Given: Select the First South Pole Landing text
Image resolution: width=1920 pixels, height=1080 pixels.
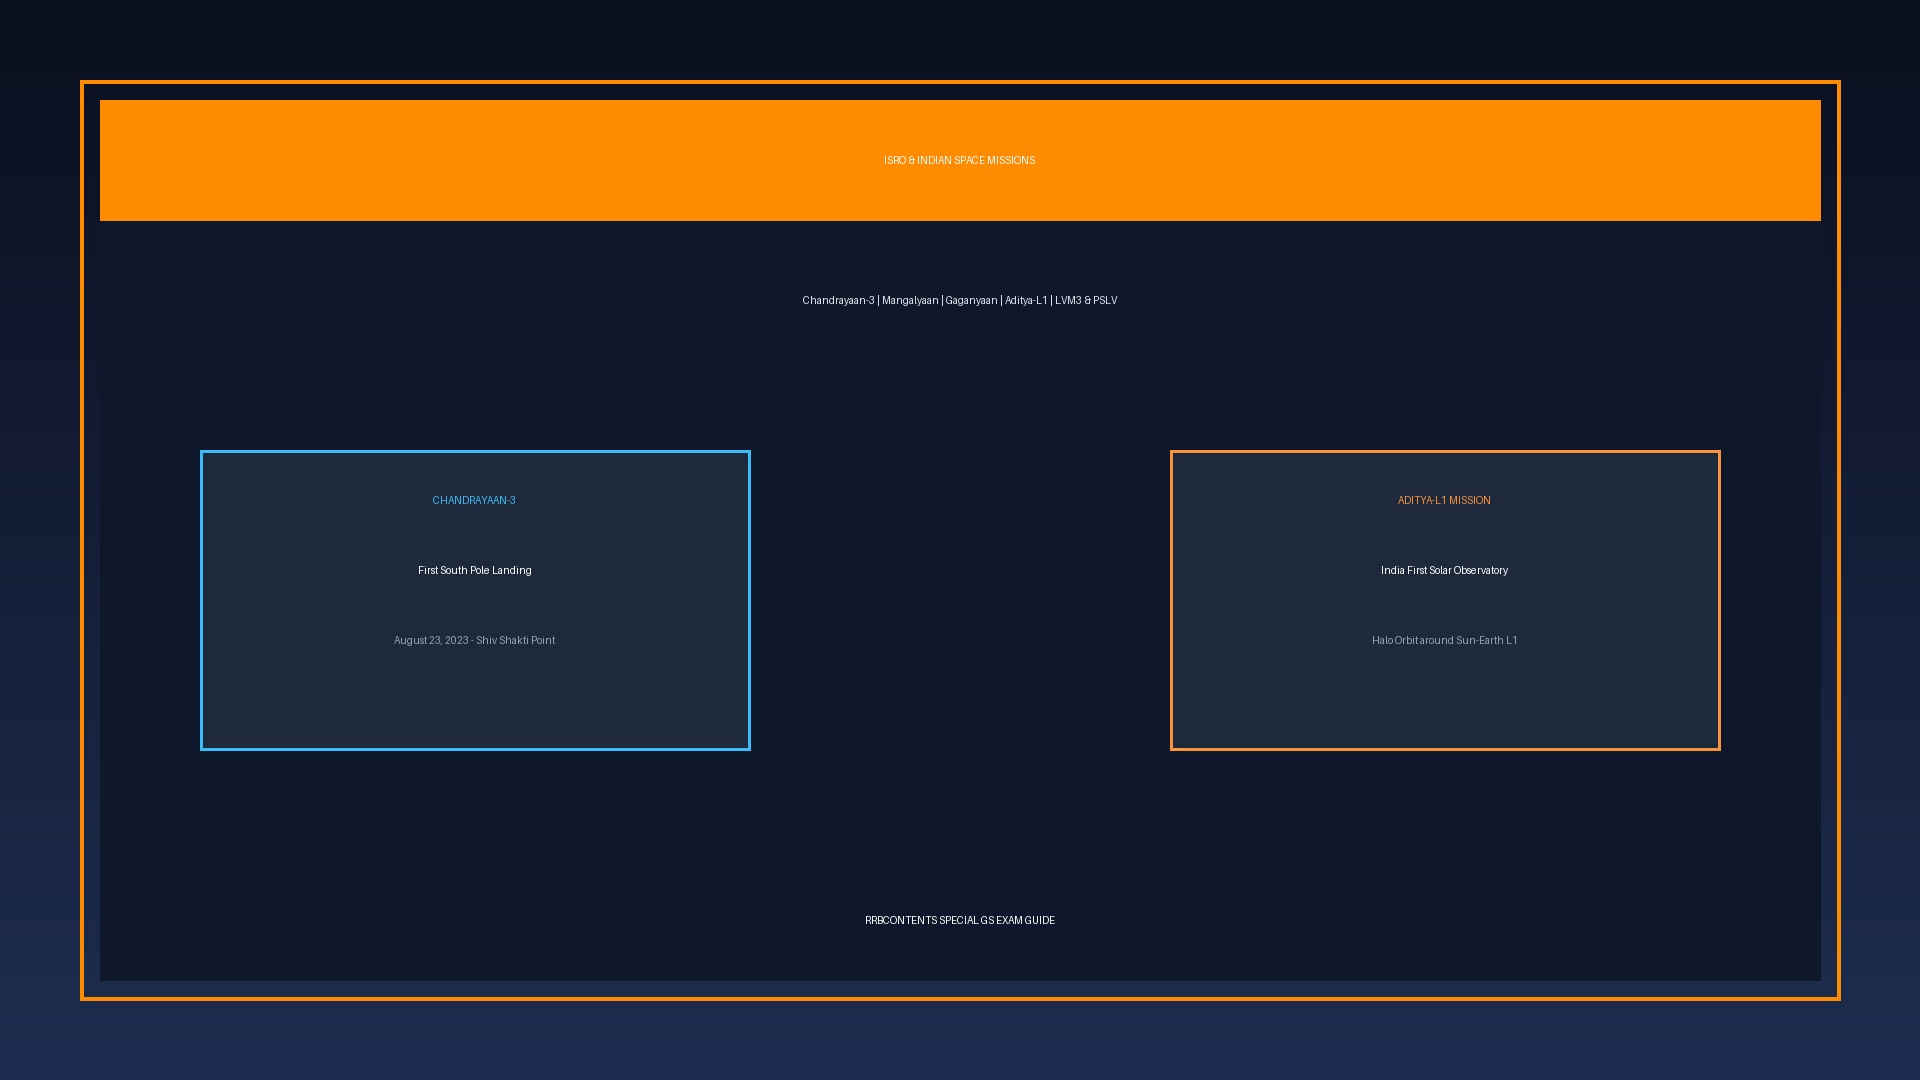Looking at the screenshot, I should click(475, 570).
